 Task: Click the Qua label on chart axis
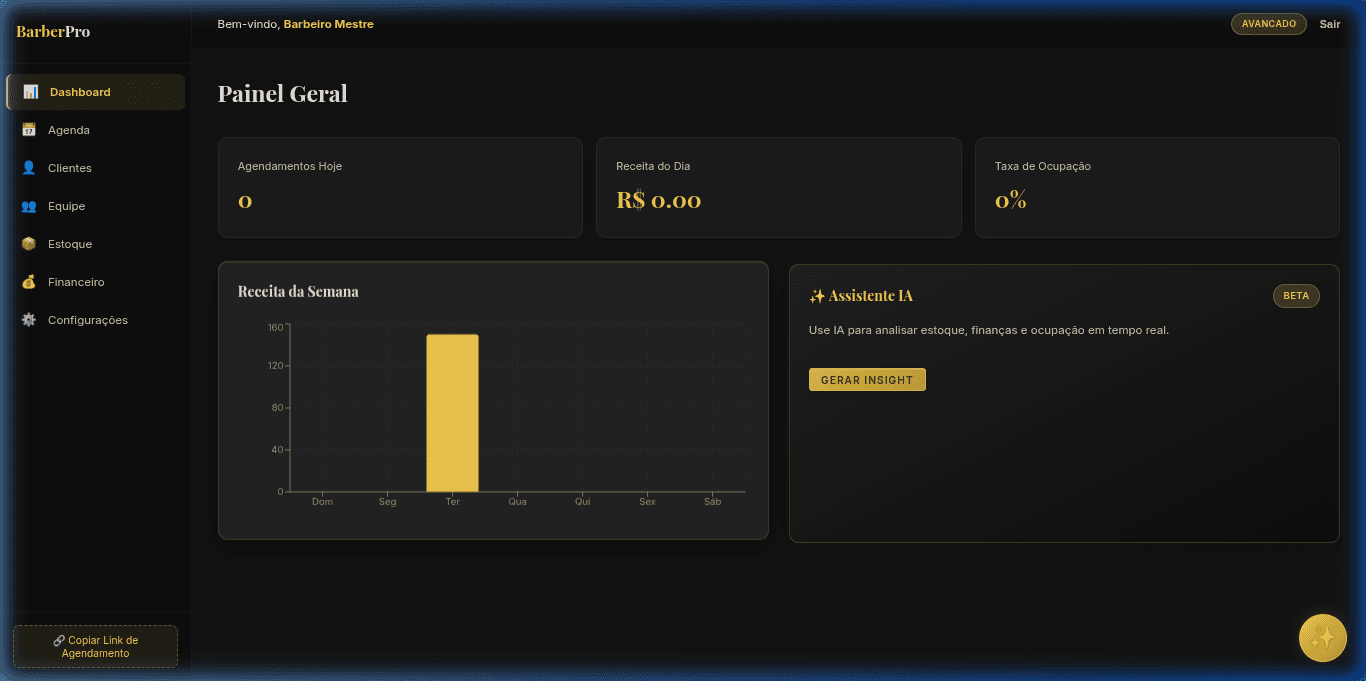(517, 502)
